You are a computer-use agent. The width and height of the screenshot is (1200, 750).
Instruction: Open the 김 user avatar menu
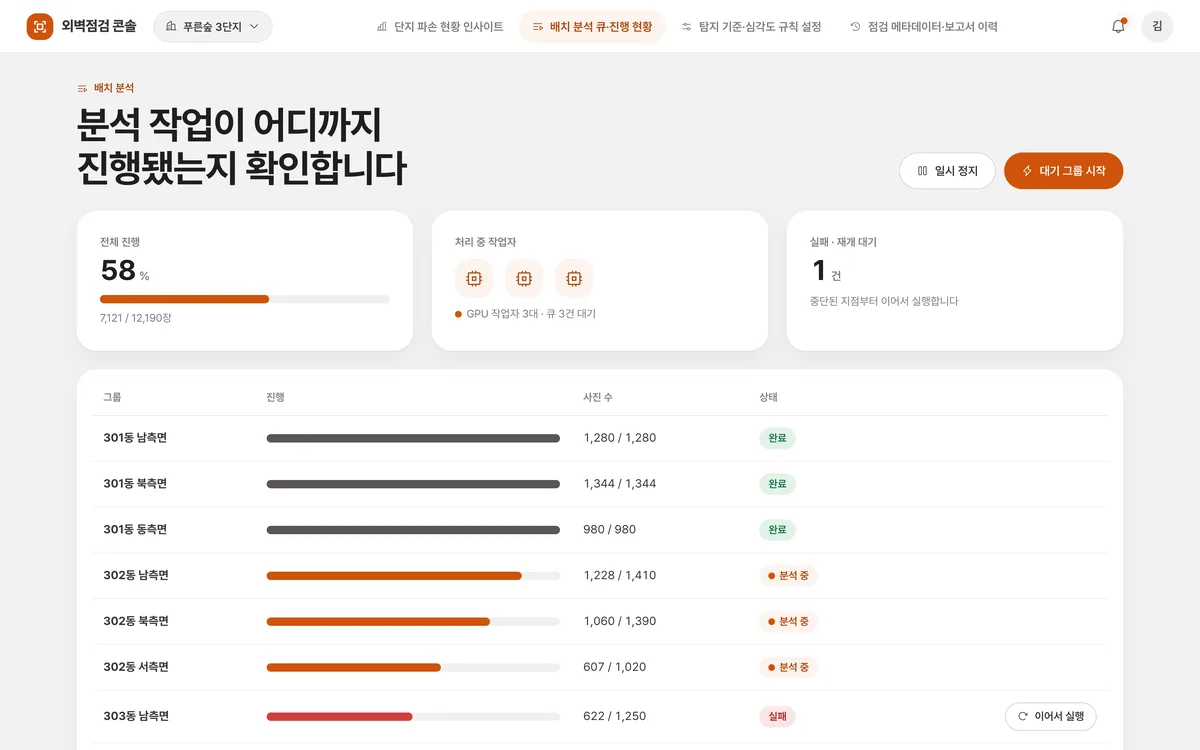pyautogui.click(x=1157, y=27)
